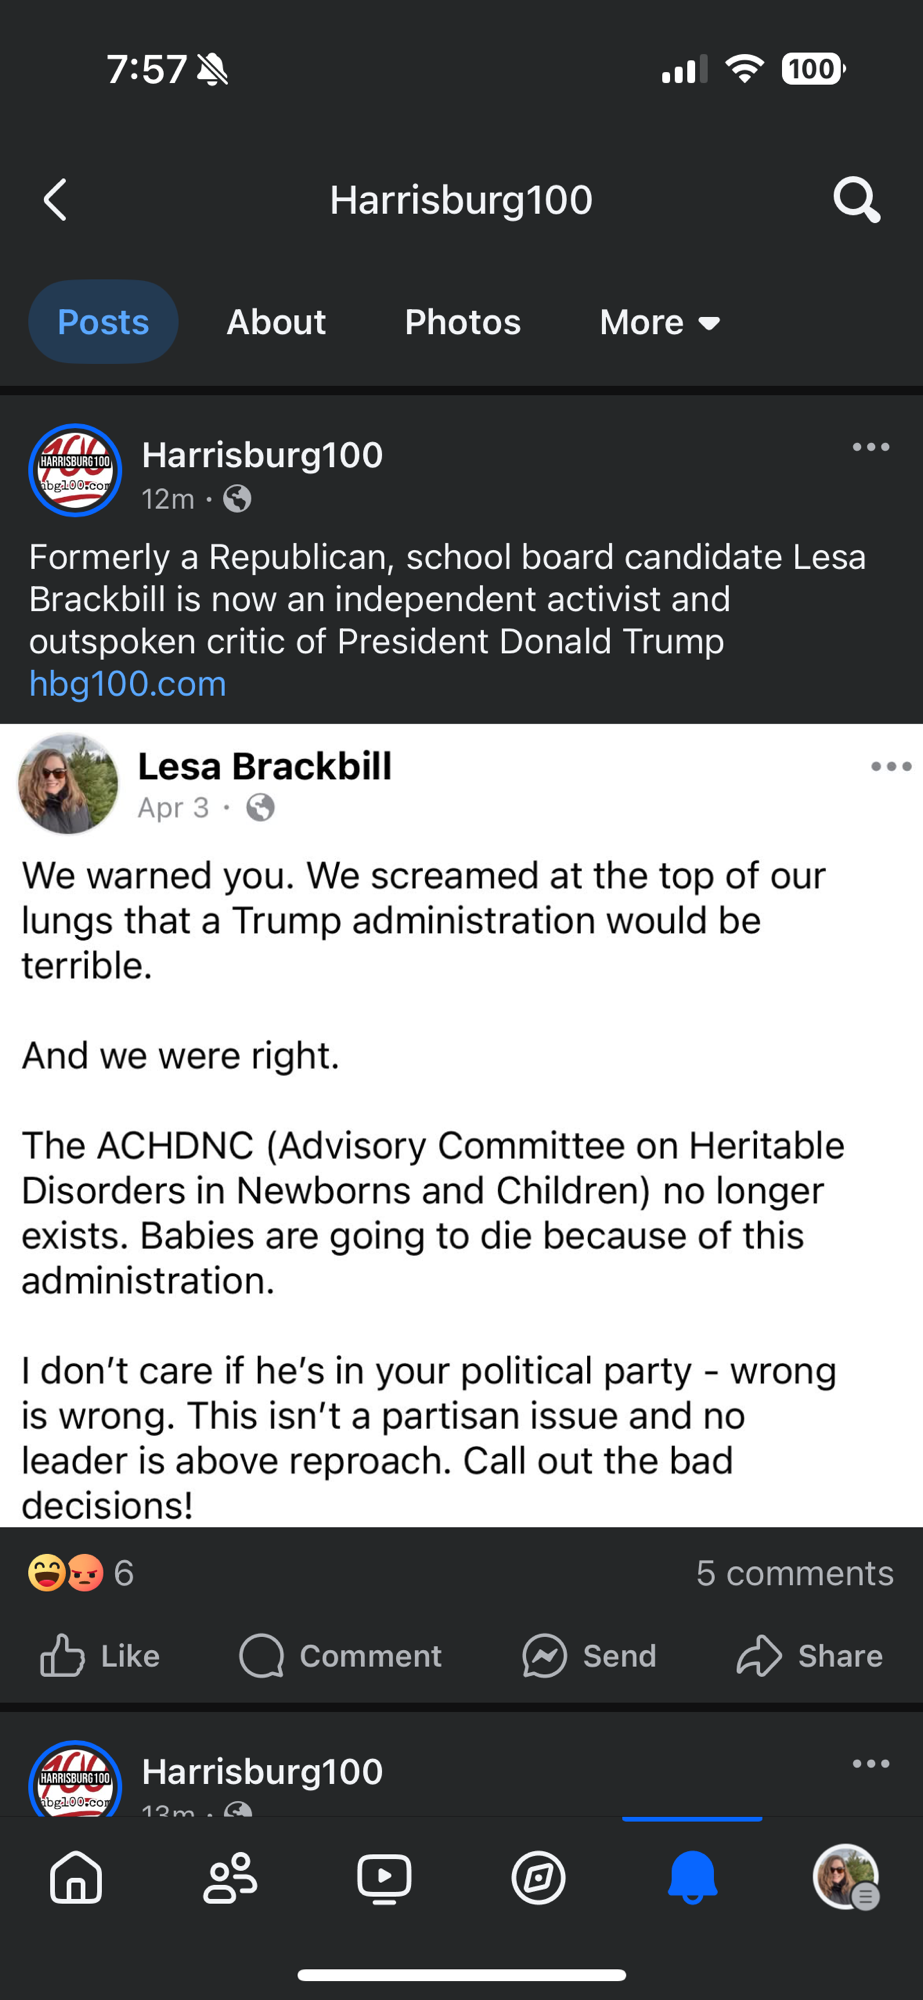Send post via Messenger Send button

(x=590, y=1656)
